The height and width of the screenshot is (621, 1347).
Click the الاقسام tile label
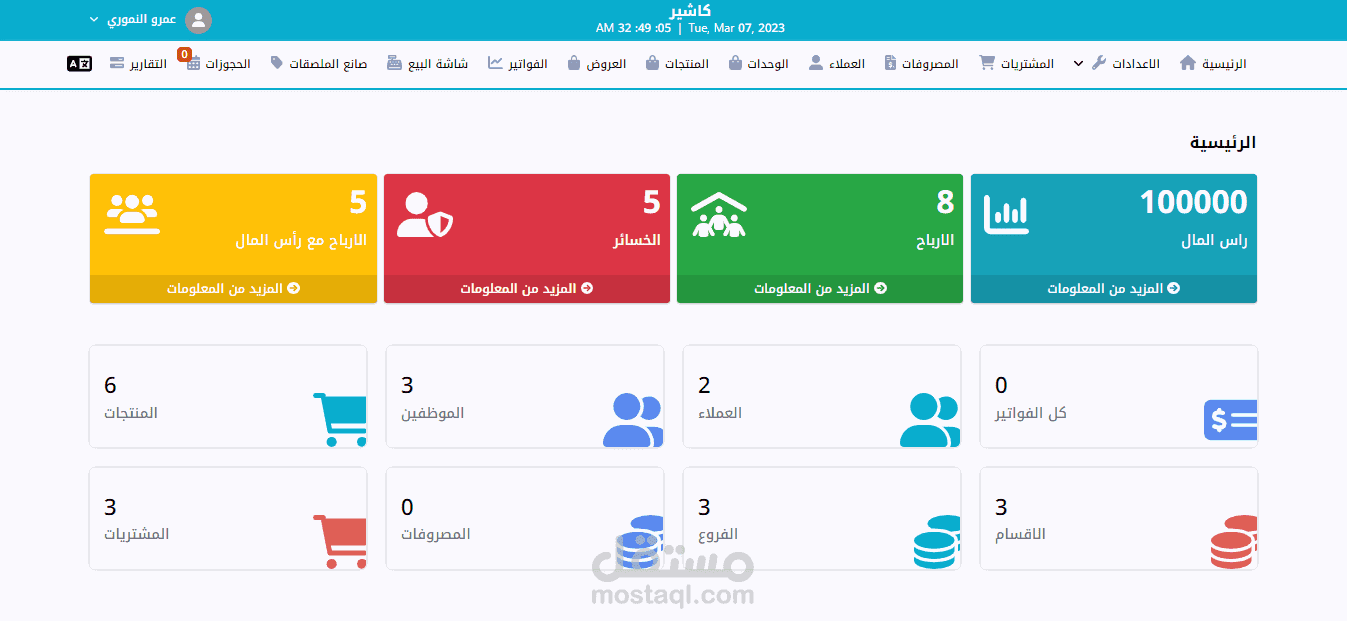point(1020,534)
